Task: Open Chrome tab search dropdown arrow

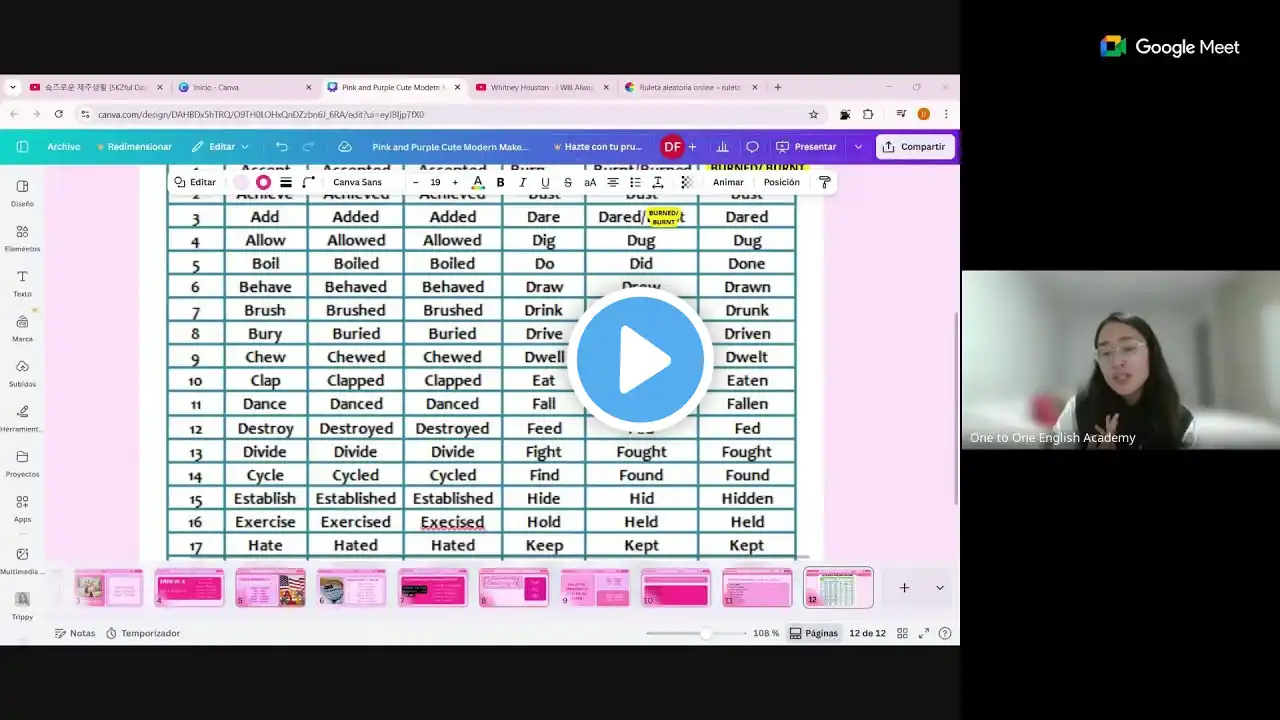Action: pyautogui.click(x=13, y=87)
